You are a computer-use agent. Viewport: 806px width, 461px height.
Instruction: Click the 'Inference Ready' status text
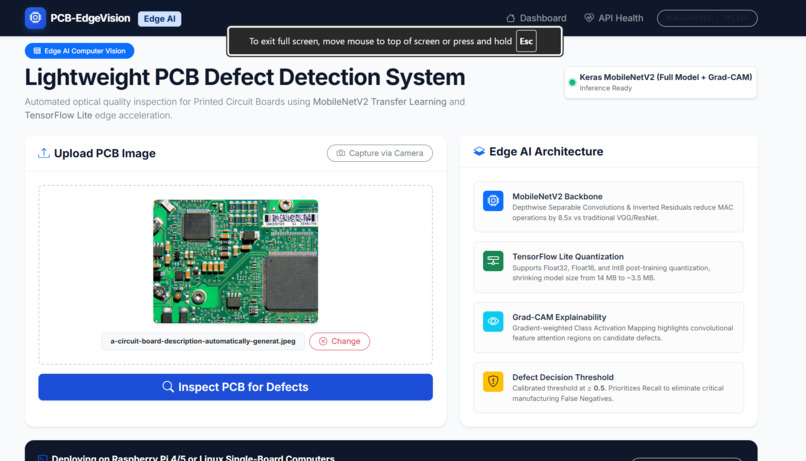606,88
